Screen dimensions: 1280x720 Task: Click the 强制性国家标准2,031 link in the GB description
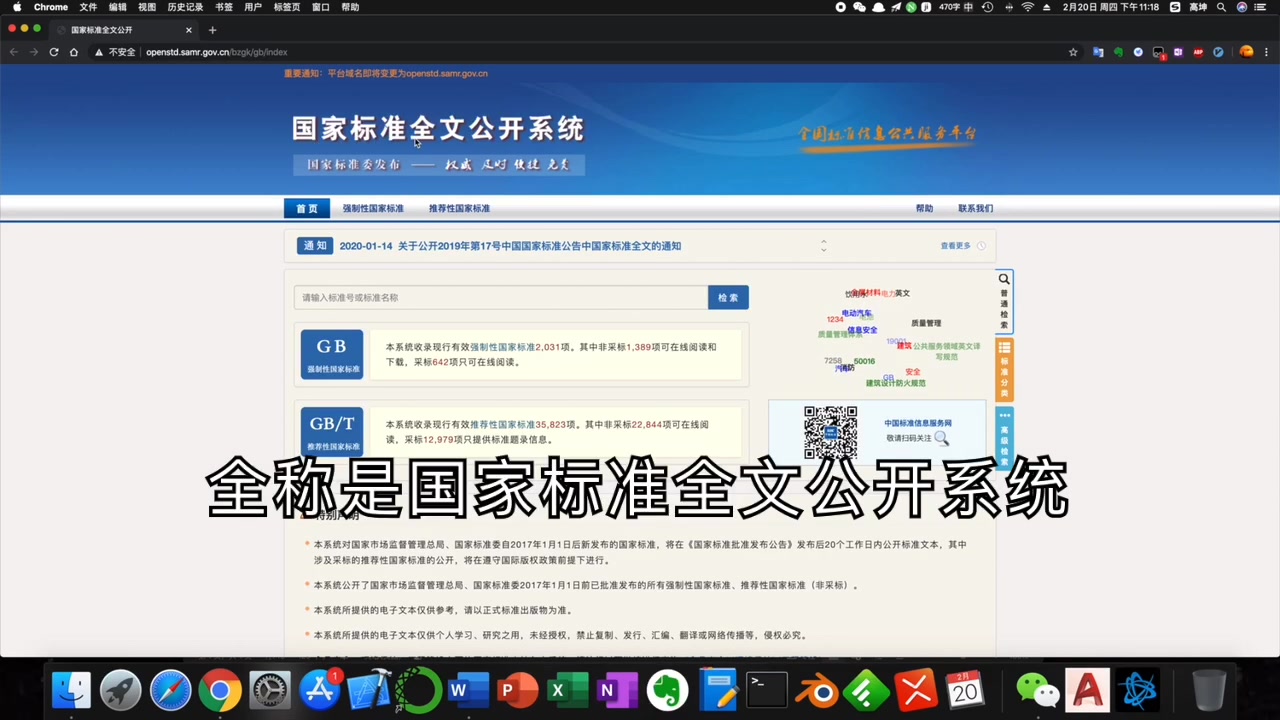click(x=515, y=347)
